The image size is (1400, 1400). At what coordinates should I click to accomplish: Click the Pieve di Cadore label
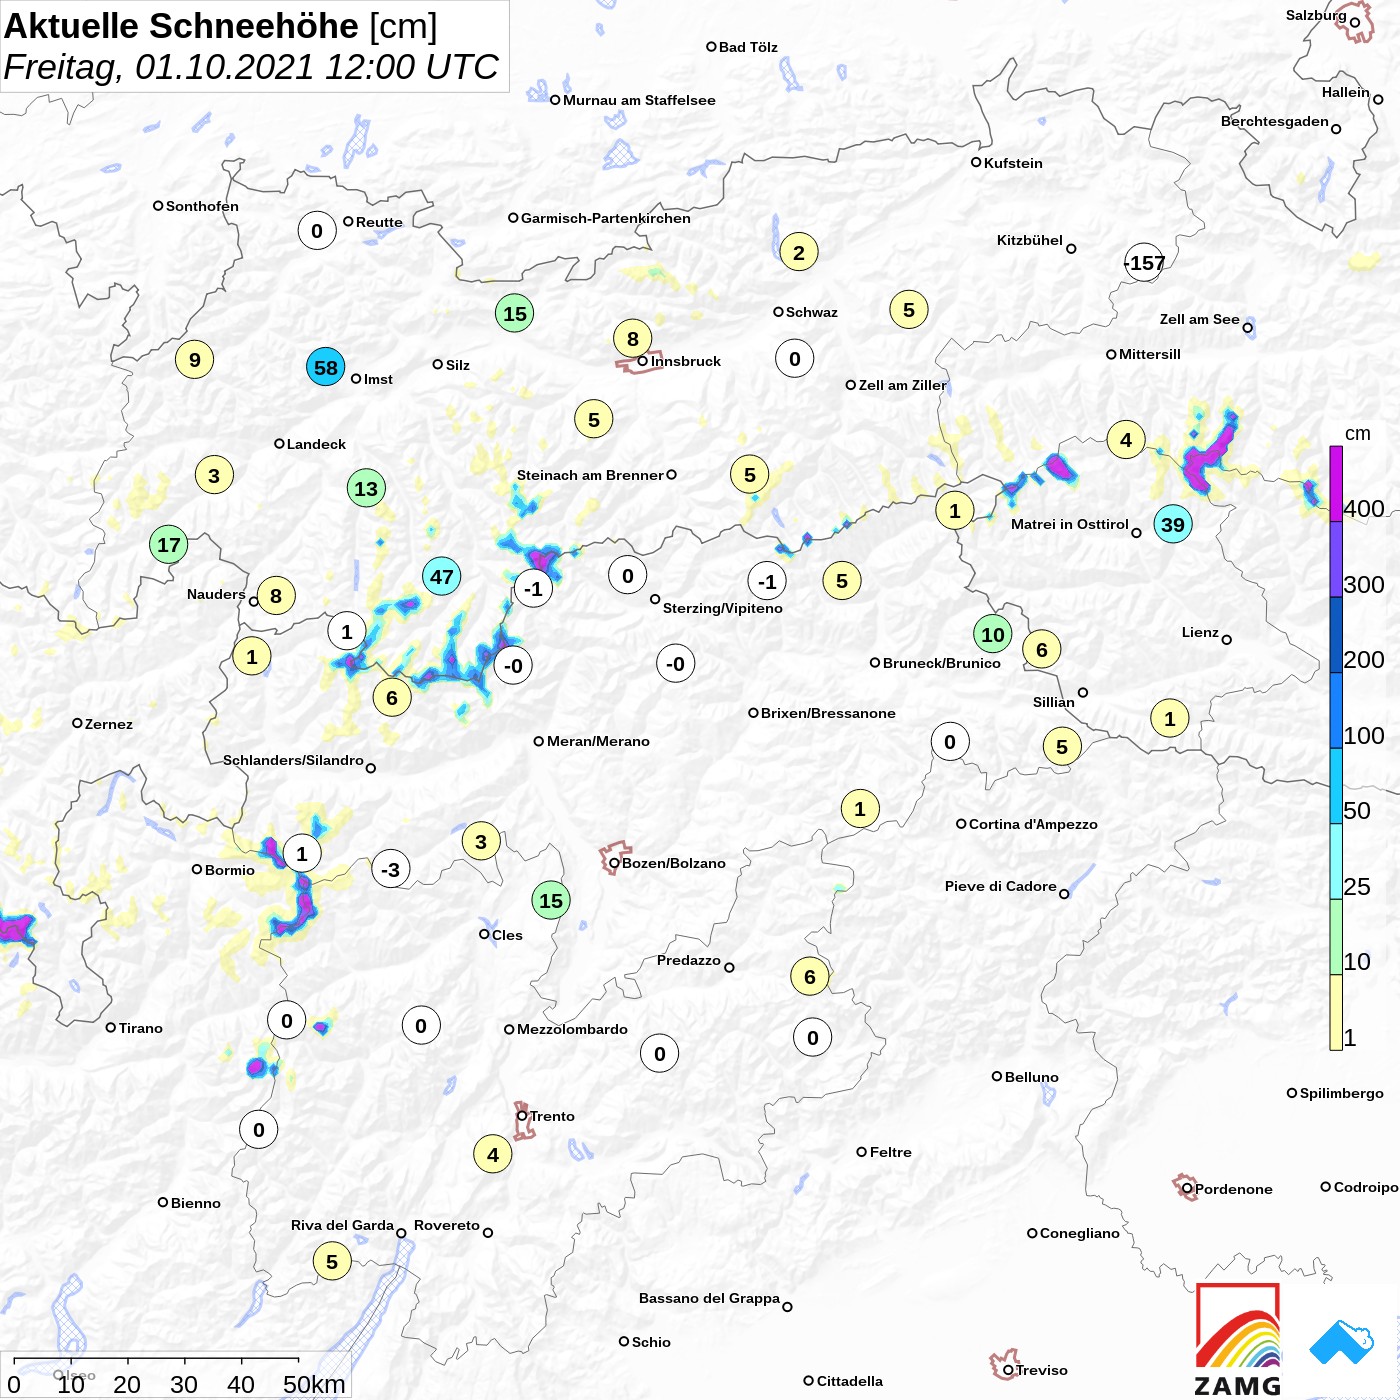coord(1001,886)
